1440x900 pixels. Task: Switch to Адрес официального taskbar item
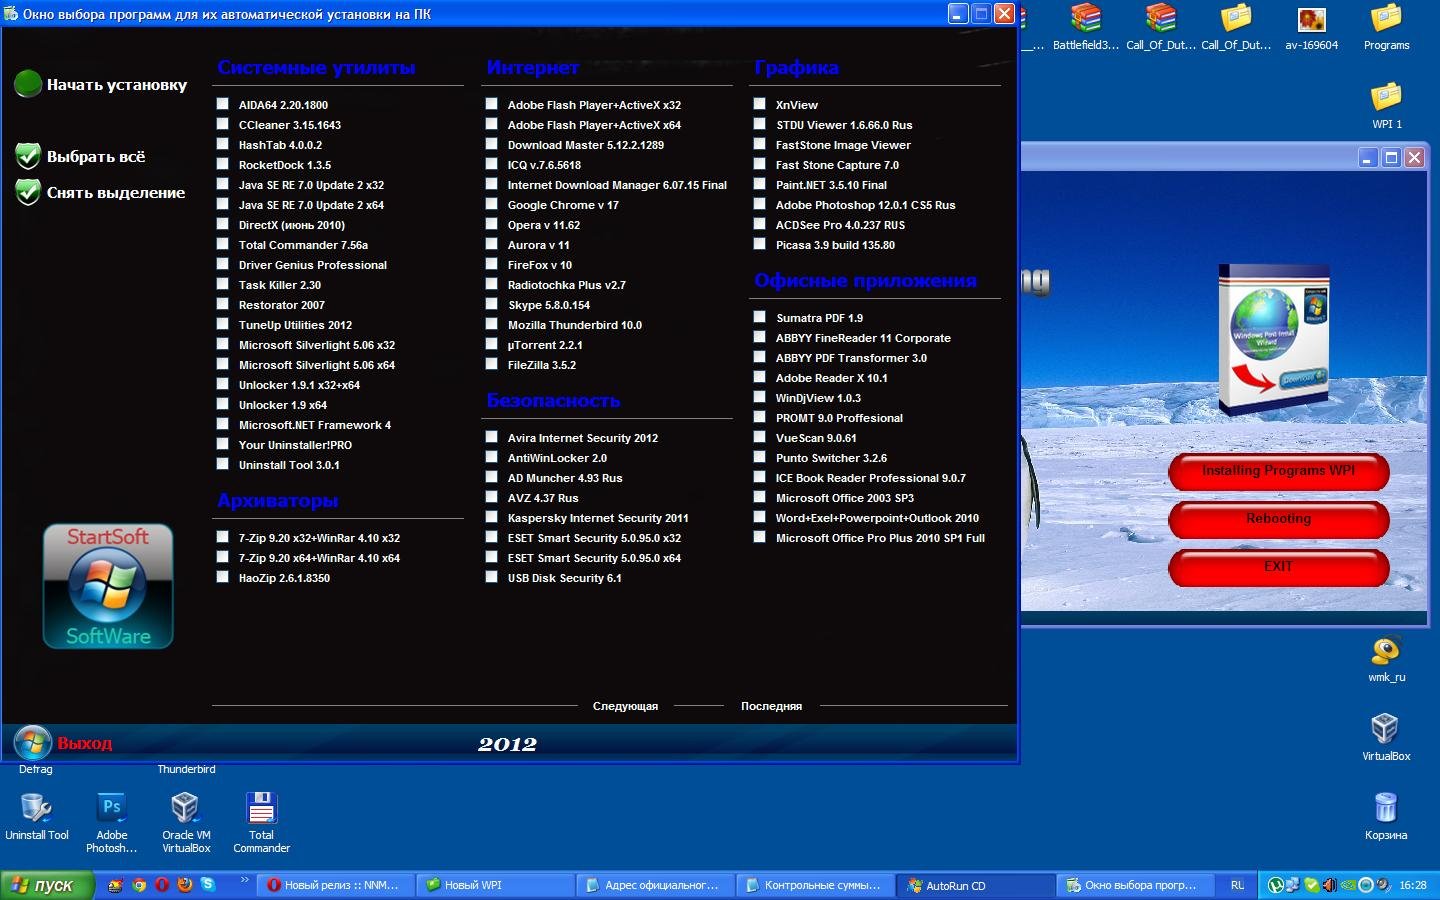tap(655, 885)
